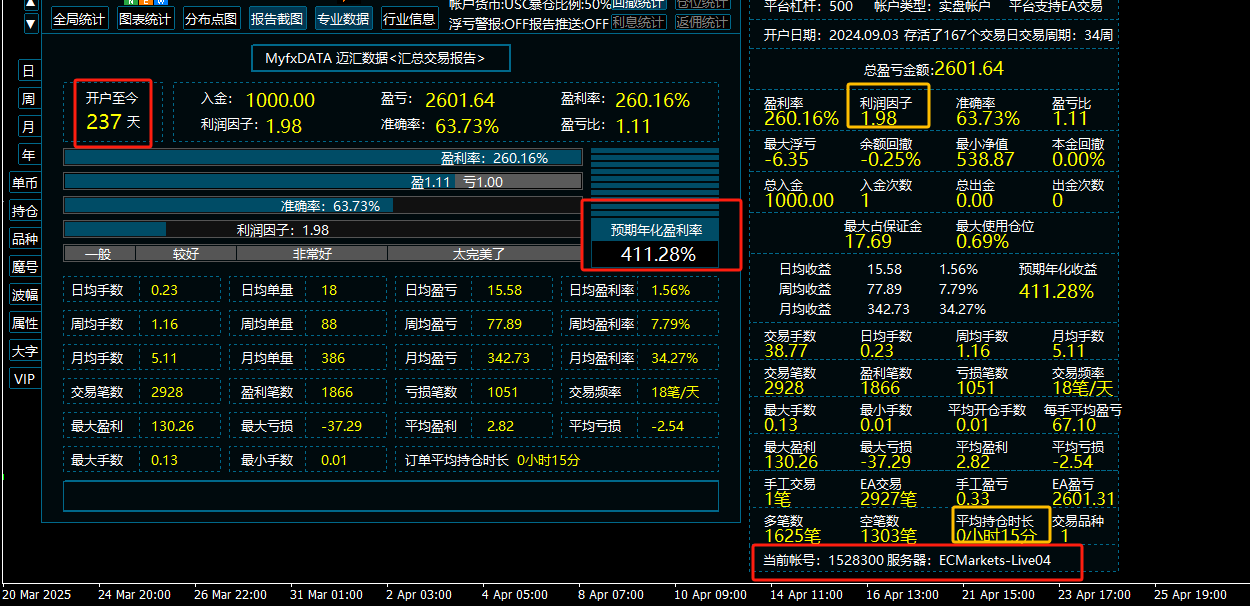Select the 年 period button
Viewport: 1250px width, 606px height.
pyautogui.click(x=28, y=154)
